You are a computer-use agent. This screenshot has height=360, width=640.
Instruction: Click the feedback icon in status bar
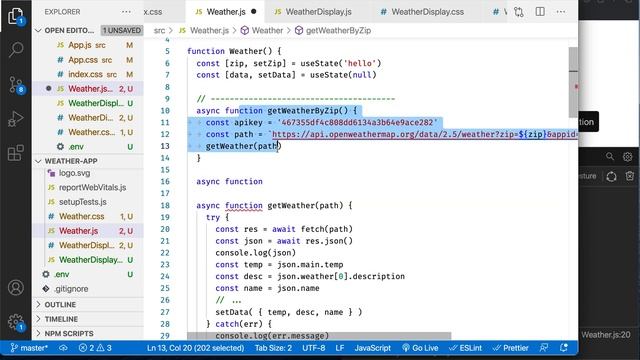point(544,348)
